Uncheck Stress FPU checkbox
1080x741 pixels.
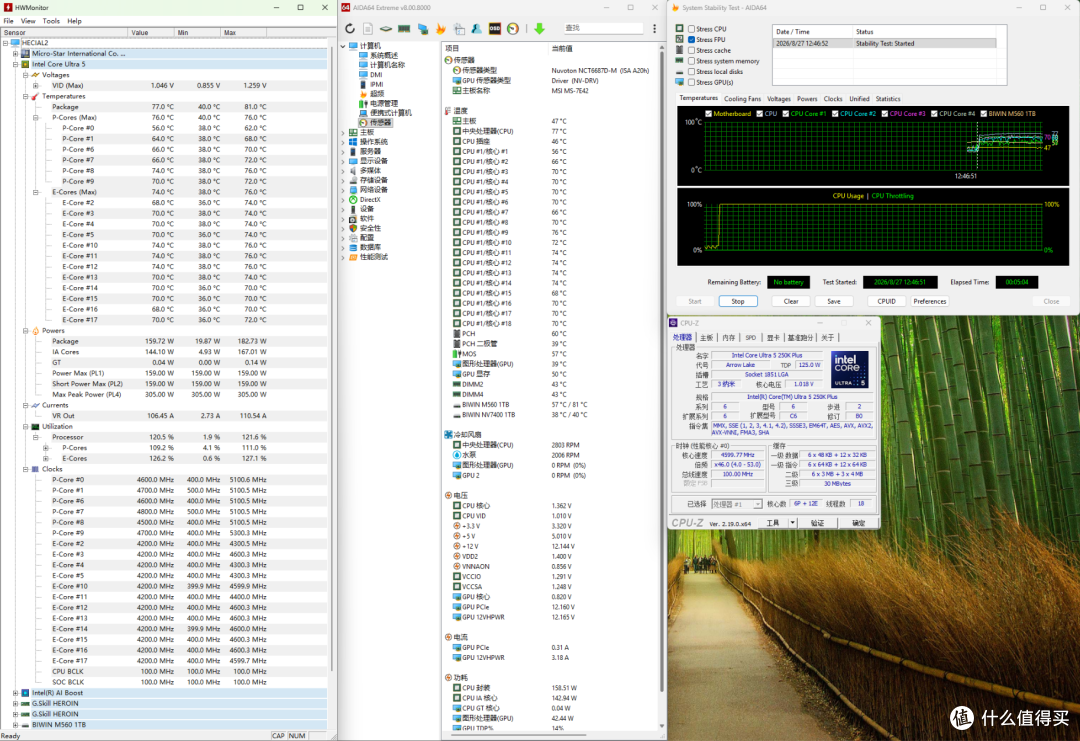(x=692, y=40)
